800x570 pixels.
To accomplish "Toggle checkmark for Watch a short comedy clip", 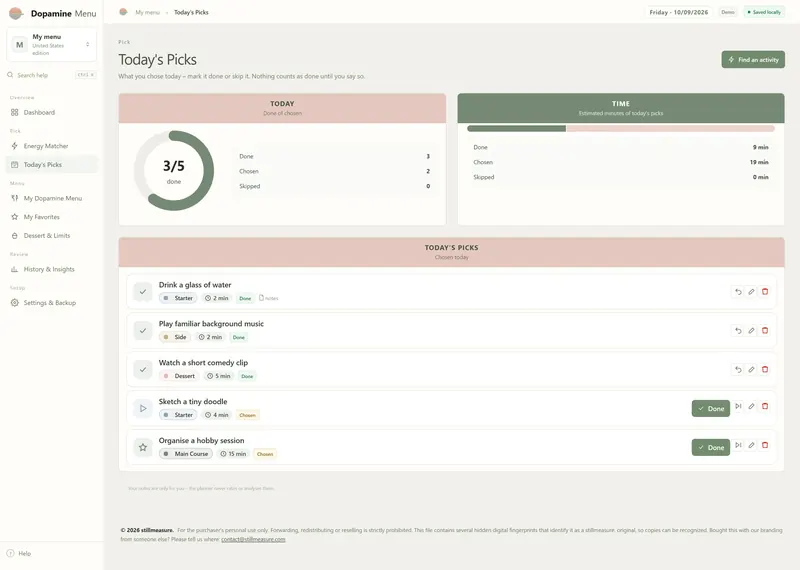I will coord(143,369).
